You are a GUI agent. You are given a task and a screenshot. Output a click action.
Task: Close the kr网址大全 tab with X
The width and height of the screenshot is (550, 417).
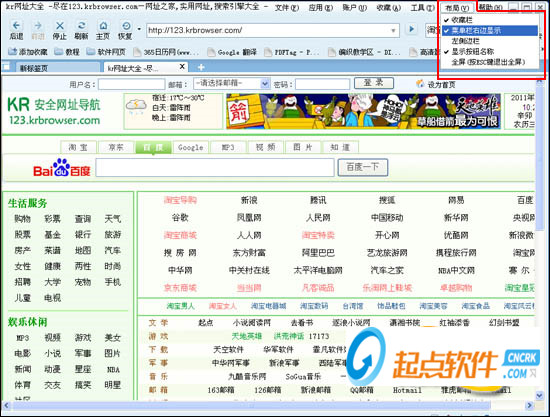click(x=182, y=66)
